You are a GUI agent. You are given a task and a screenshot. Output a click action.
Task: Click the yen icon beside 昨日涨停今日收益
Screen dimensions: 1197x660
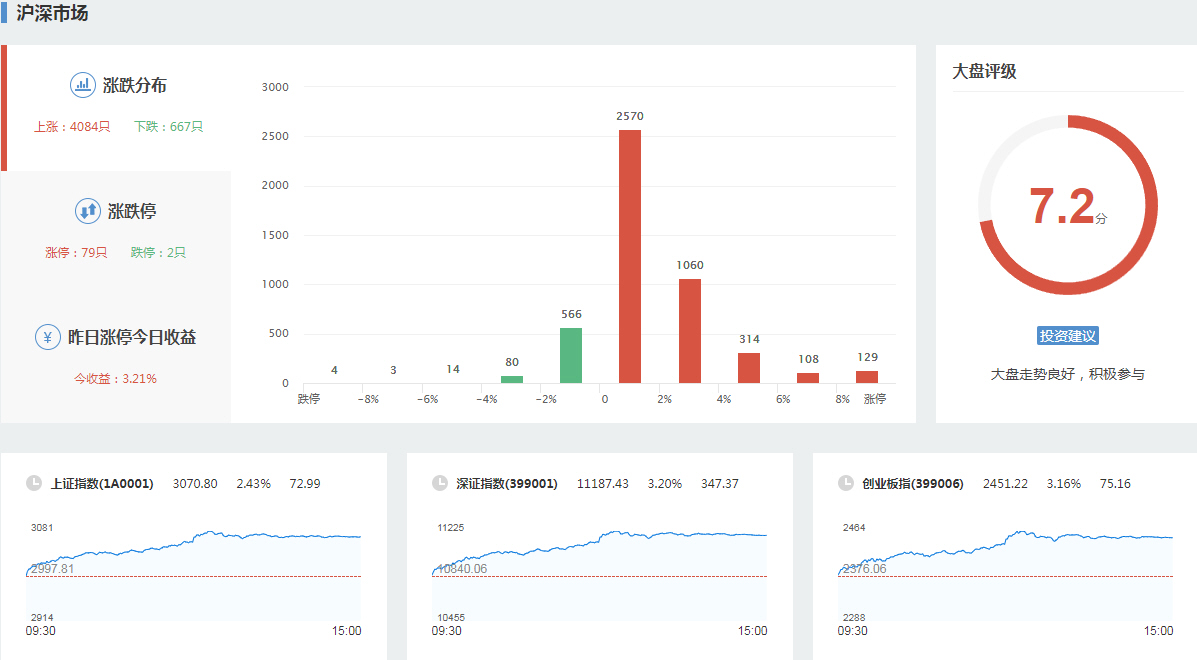tap(48, 337)
